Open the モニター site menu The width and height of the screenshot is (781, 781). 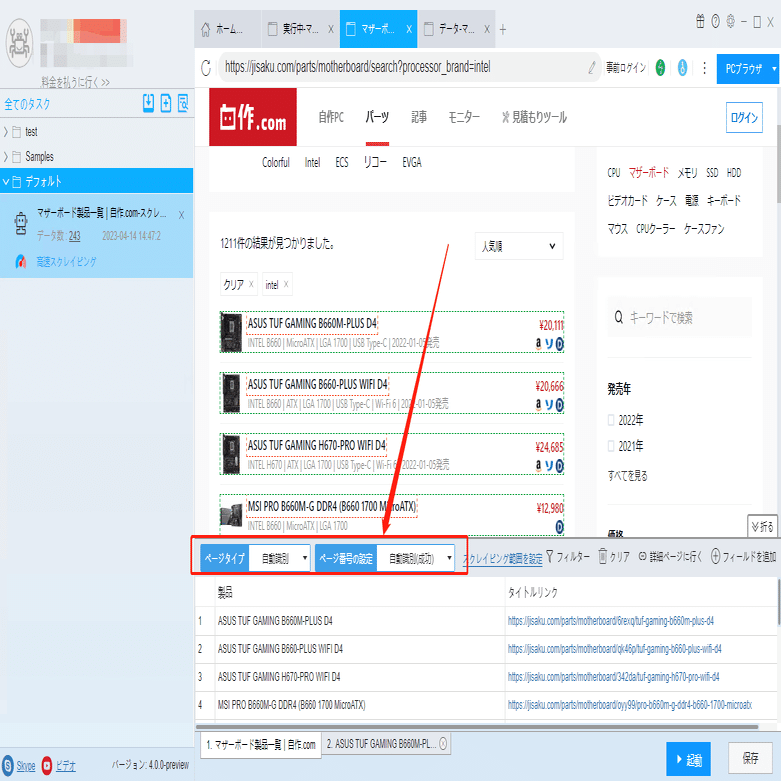pyautogui.click(x=464, y=117)
